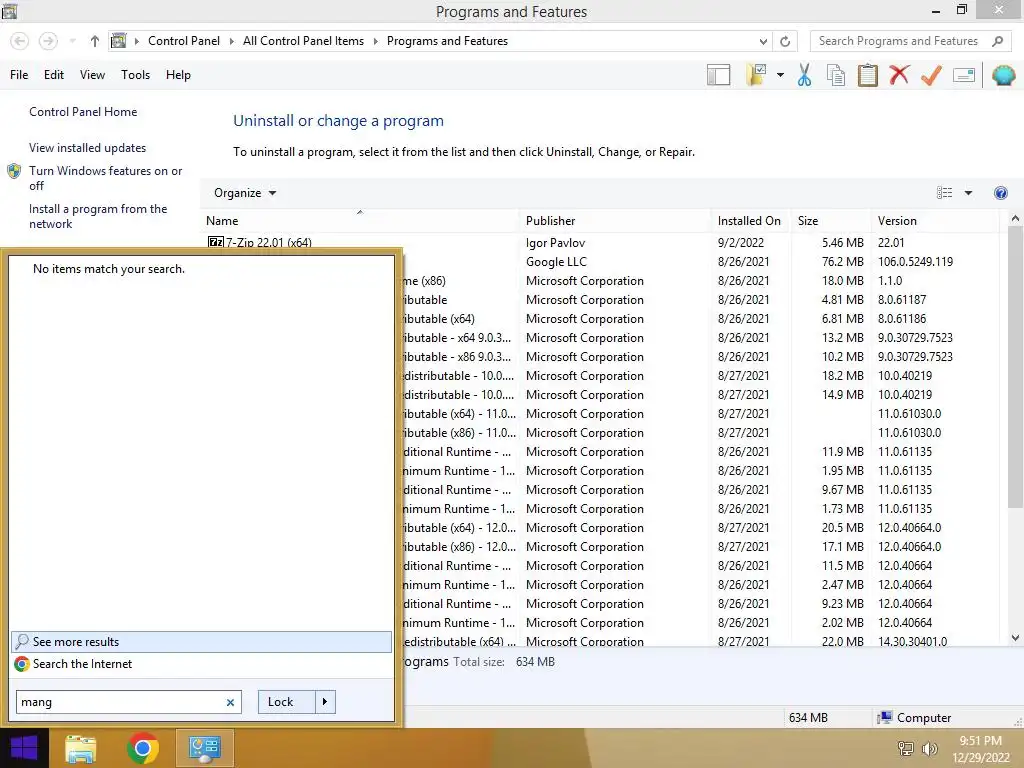1024x768 pixels.
Task: Open the blue Help icon
Action: pos(1000,193)
